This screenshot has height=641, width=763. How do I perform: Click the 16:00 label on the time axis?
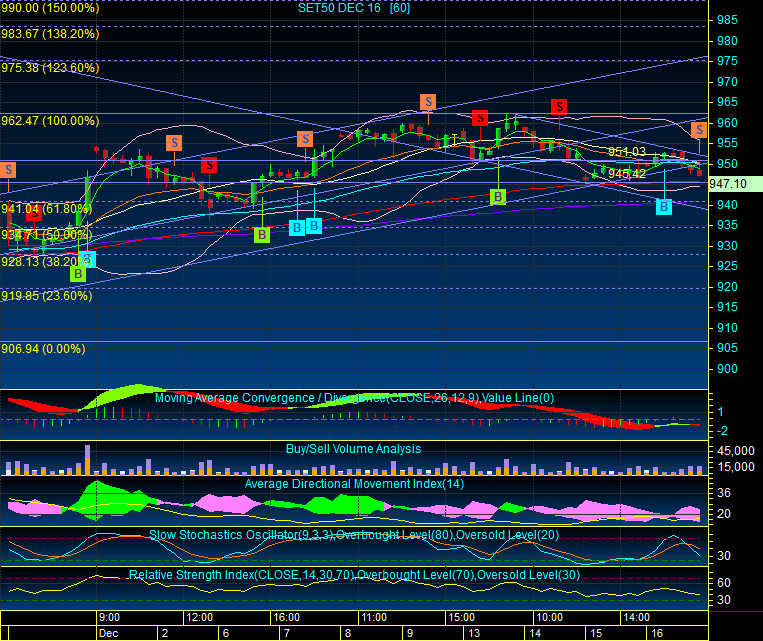coord(287,617)
